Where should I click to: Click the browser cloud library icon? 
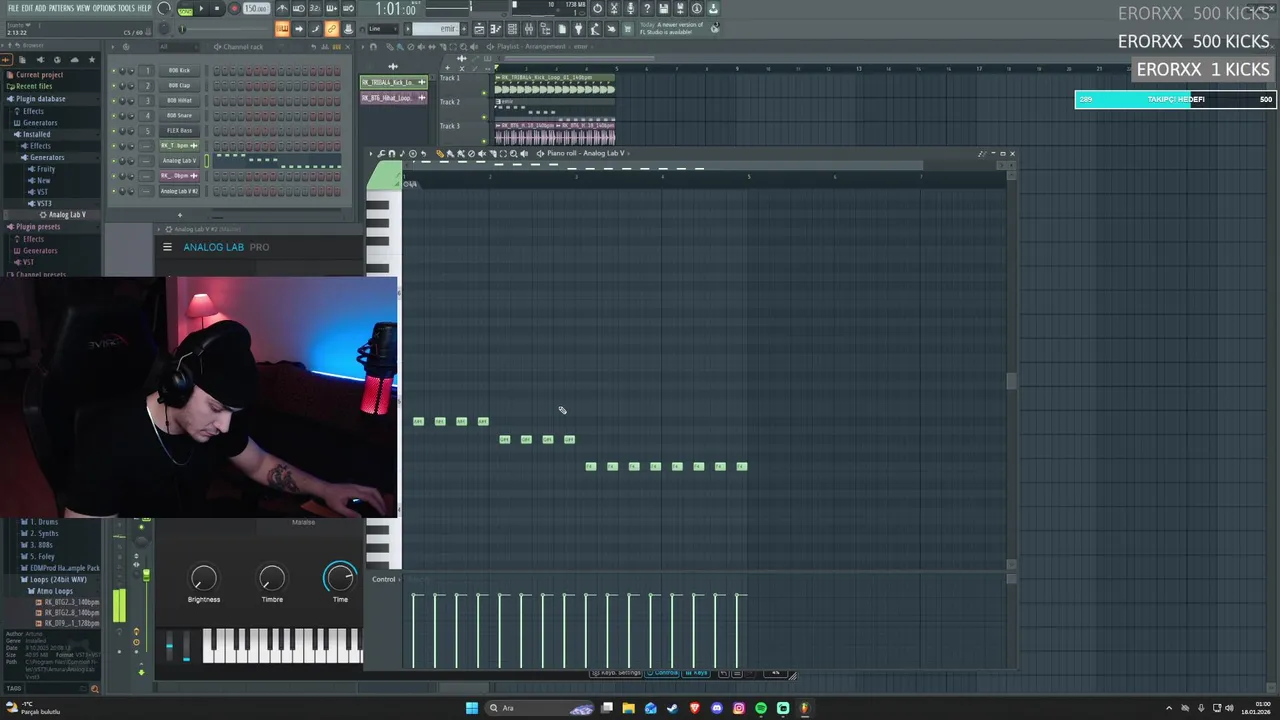click(x=74, y=59)
